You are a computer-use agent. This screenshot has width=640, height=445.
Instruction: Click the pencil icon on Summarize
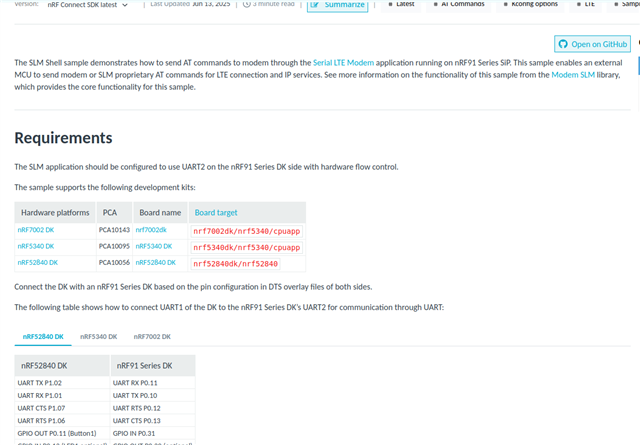pos(314,4)
